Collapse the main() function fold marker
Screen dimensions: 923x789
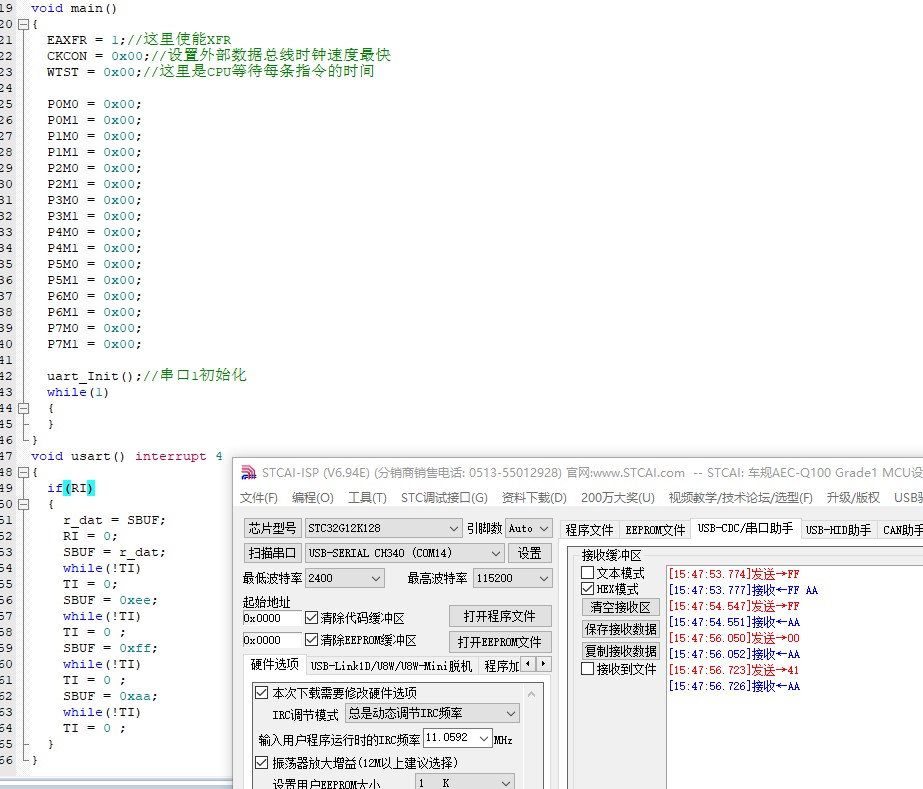tap(23, 24)
